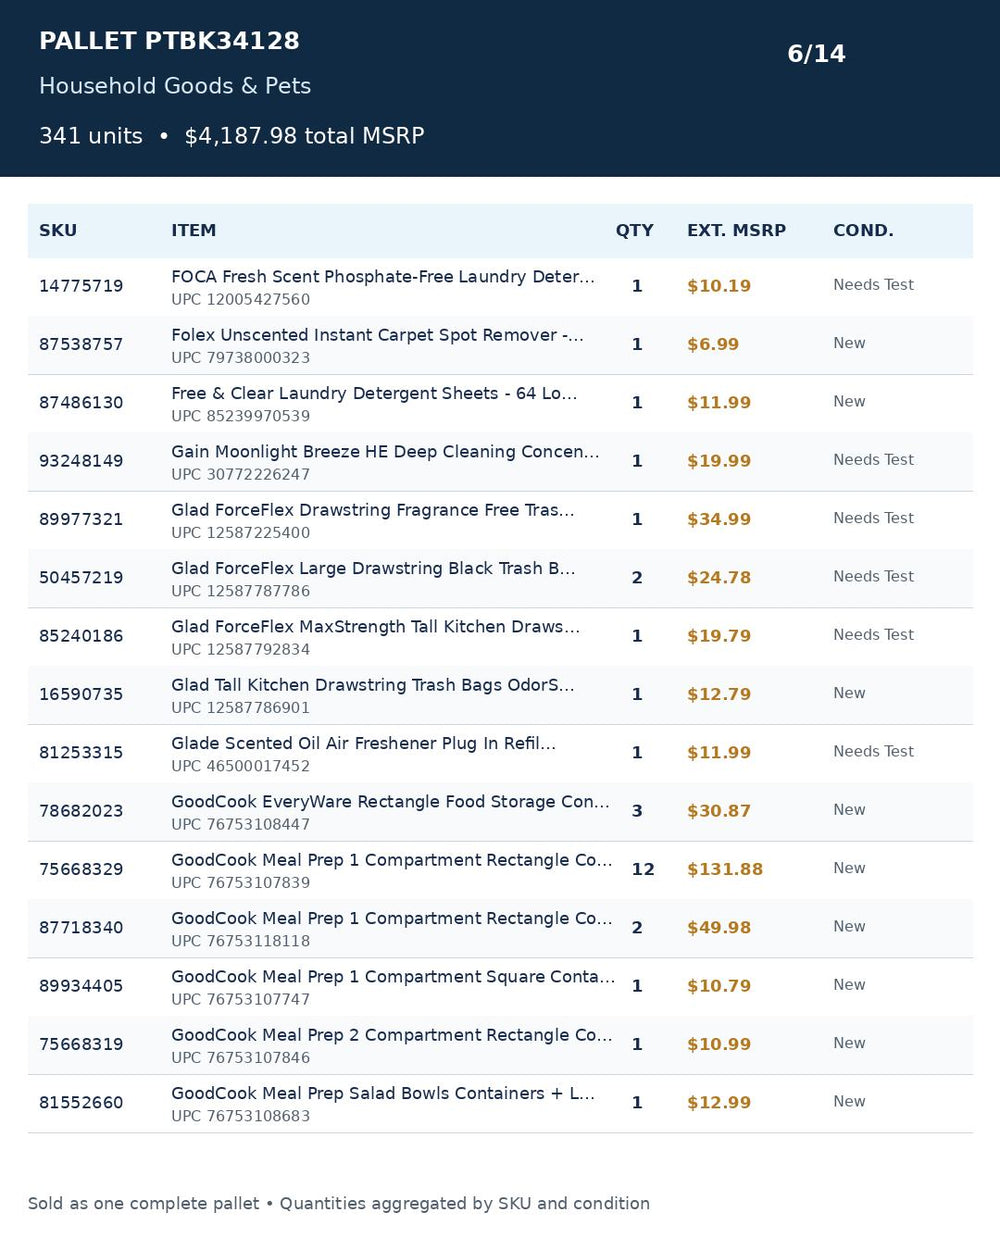Click the $131.88 price

pos(725,869)
